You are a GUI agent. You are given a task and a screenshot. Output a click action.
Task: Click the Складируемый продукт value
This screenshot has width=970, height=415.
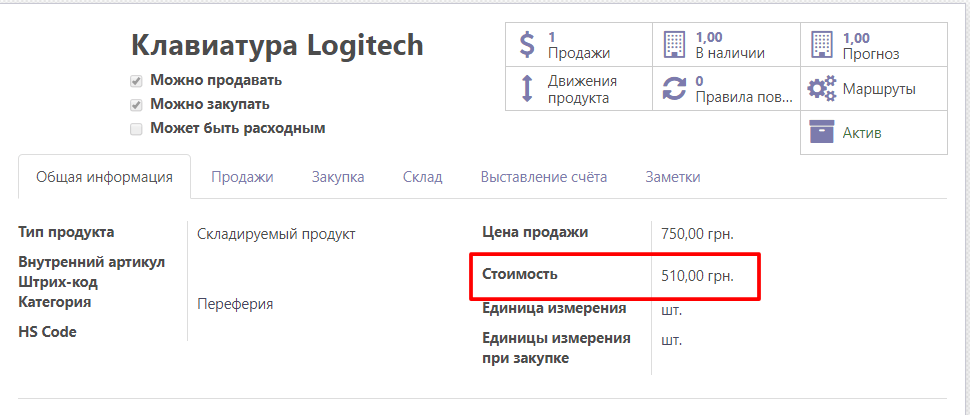point(277,234)
